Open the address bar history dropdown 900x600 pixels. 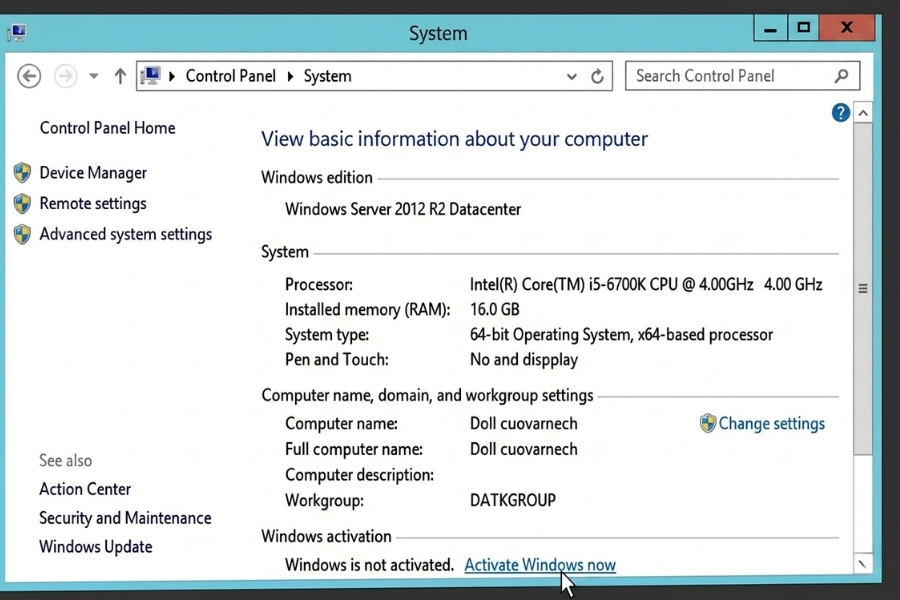571,76
